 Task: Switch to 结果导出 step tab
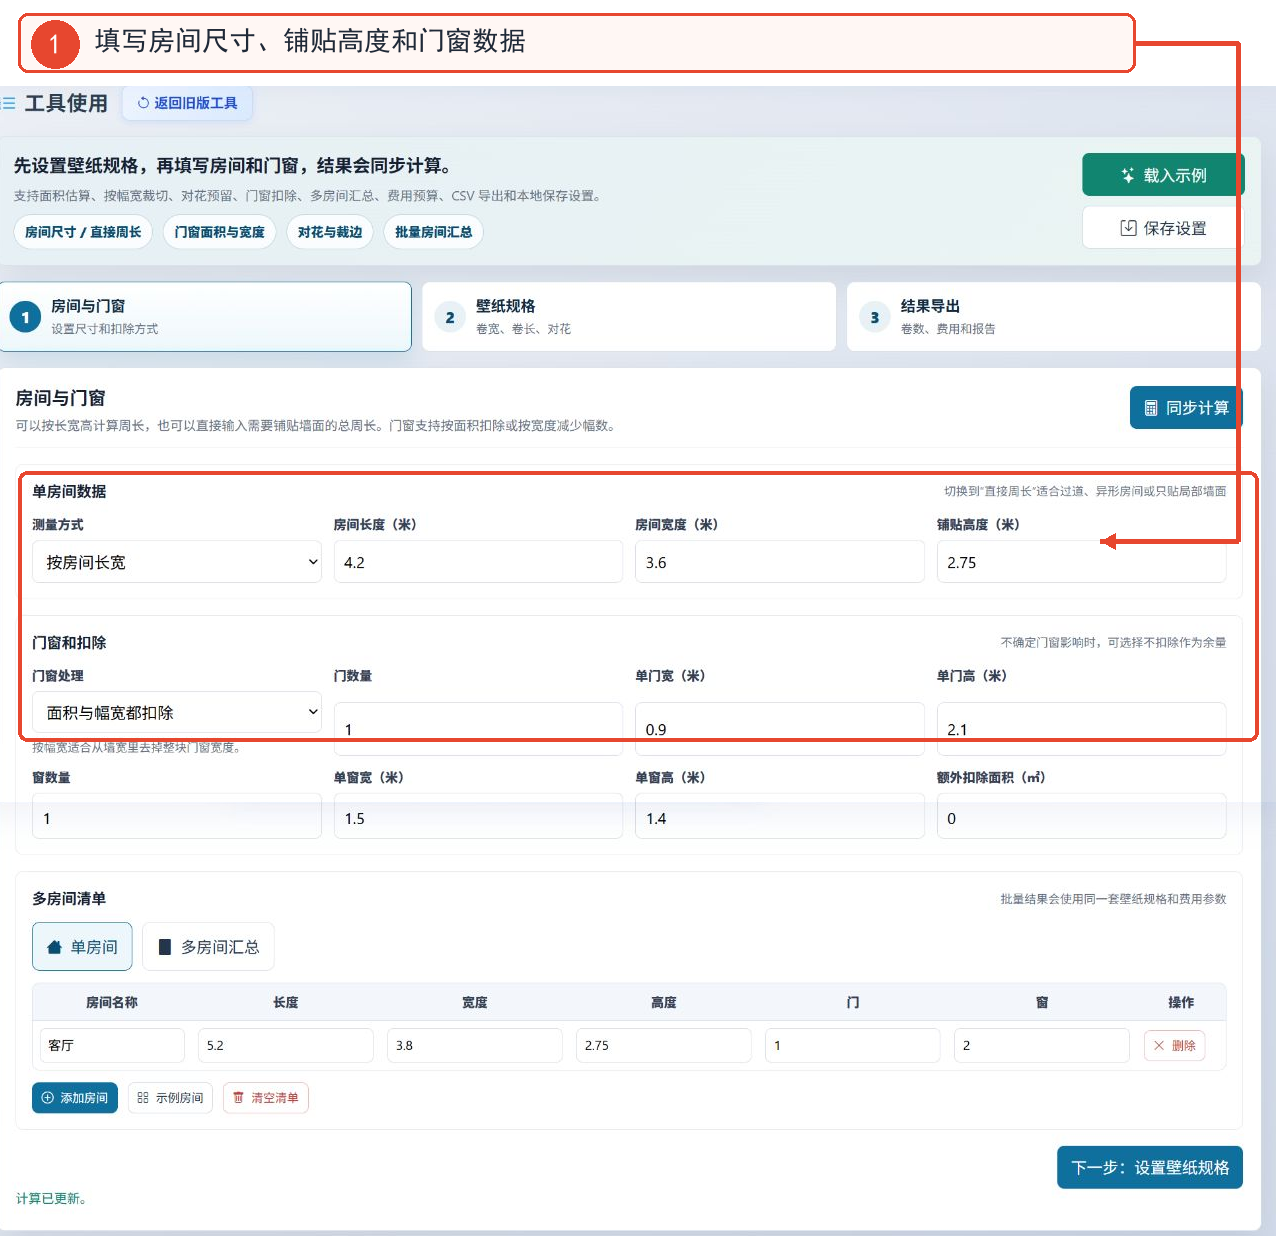(1054, 316)
